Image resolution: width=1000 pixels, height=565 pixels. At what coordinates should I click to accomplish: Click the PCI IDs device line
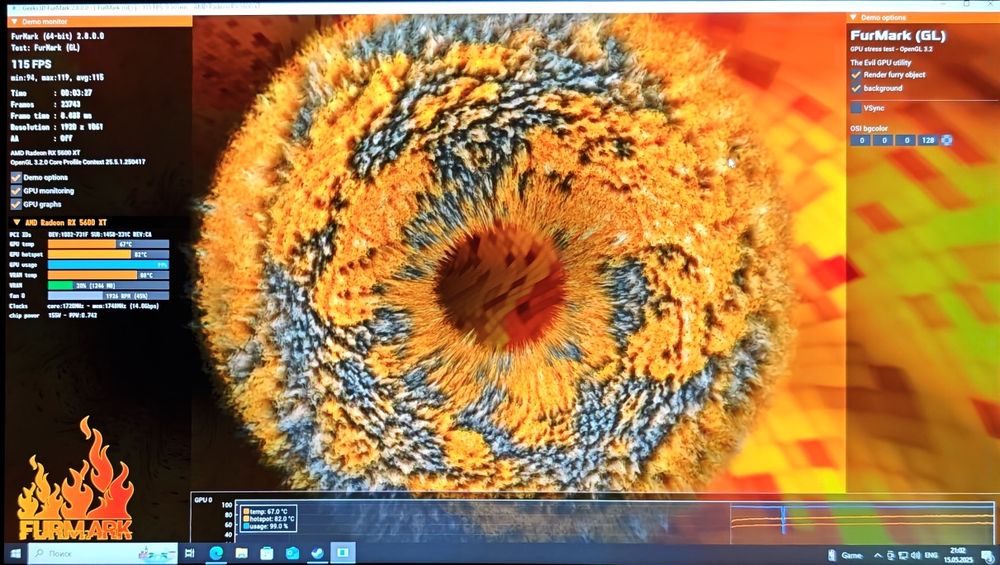click(80, 235)
